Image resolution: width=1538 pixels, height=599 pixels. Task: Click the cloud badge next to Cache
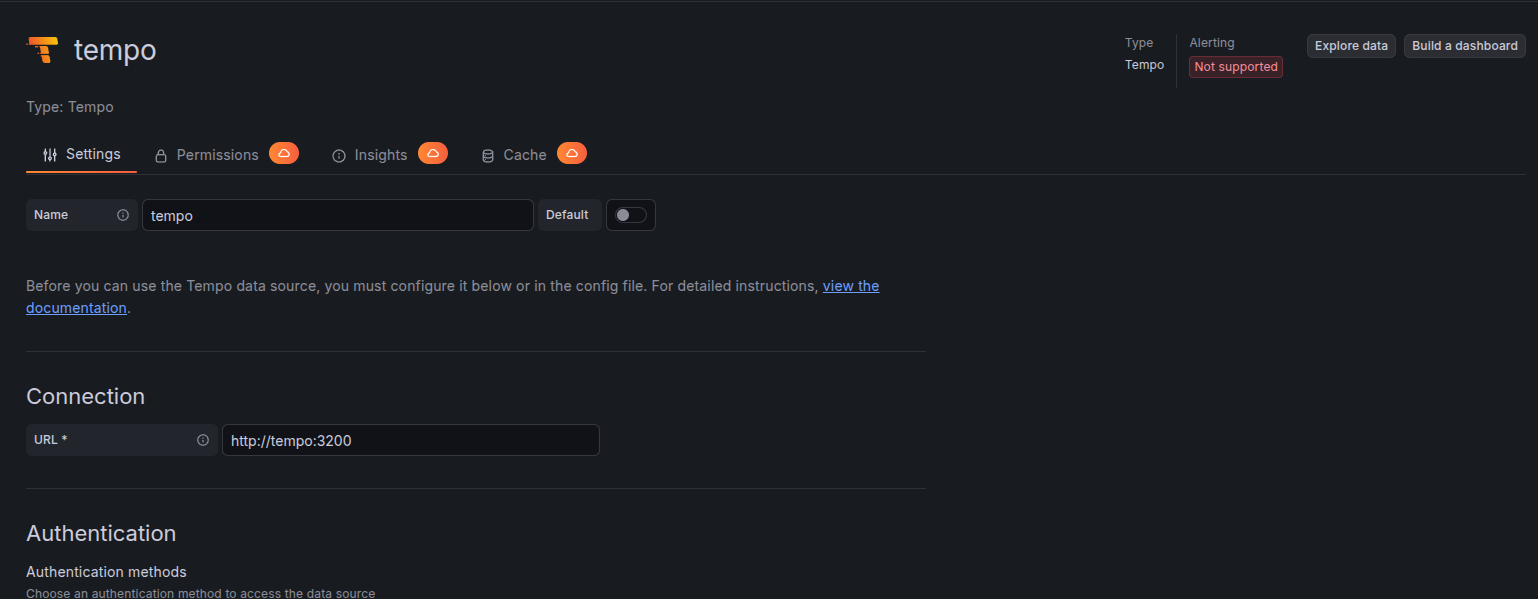coord(571,153)
